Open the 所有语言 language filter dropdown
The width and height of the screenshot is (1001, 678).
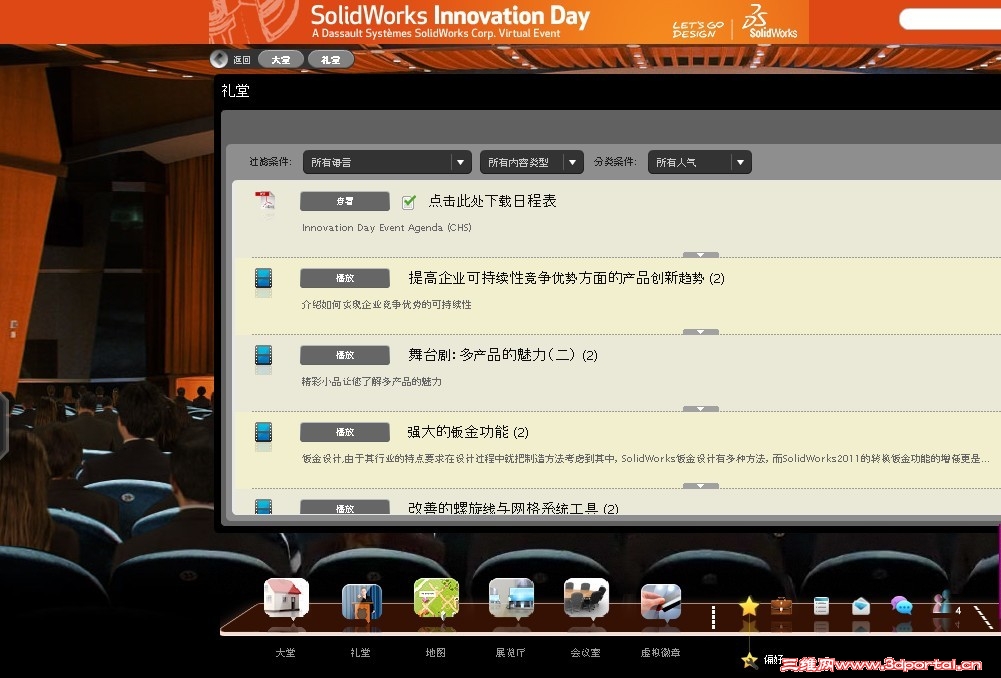(x=388, y=162)
